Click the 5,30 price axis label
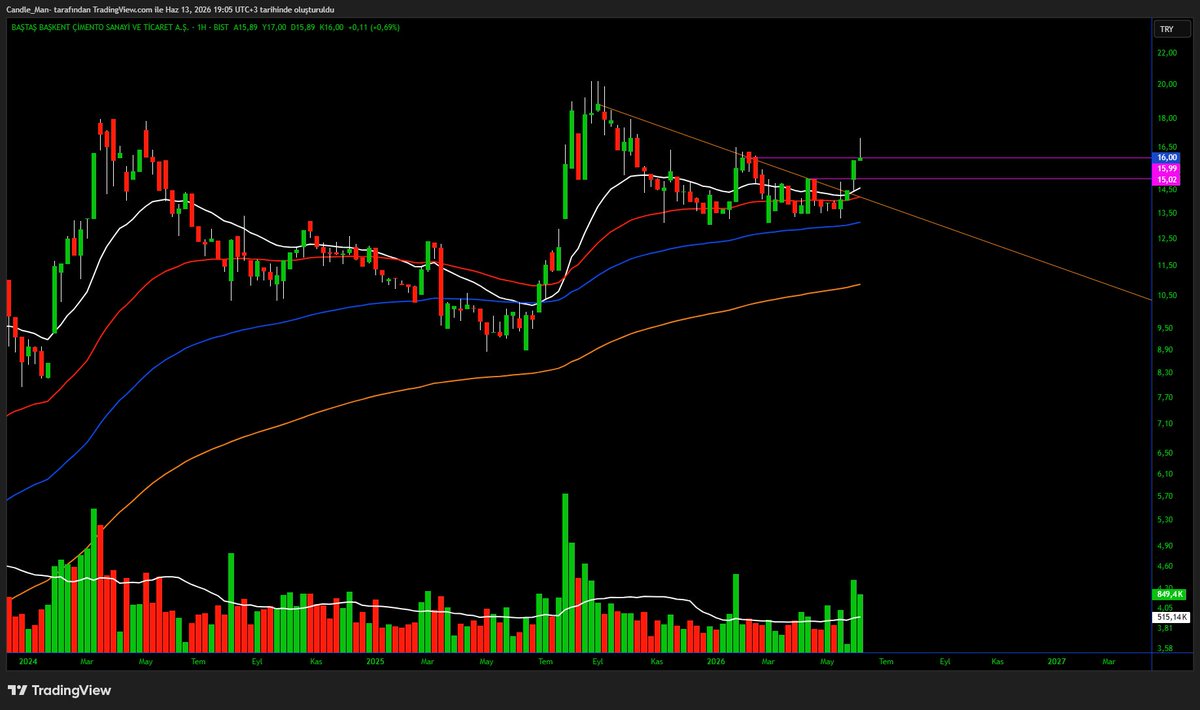This screenshot has width=1200, height=710. pyautogui.click(x=1165, y=520)
